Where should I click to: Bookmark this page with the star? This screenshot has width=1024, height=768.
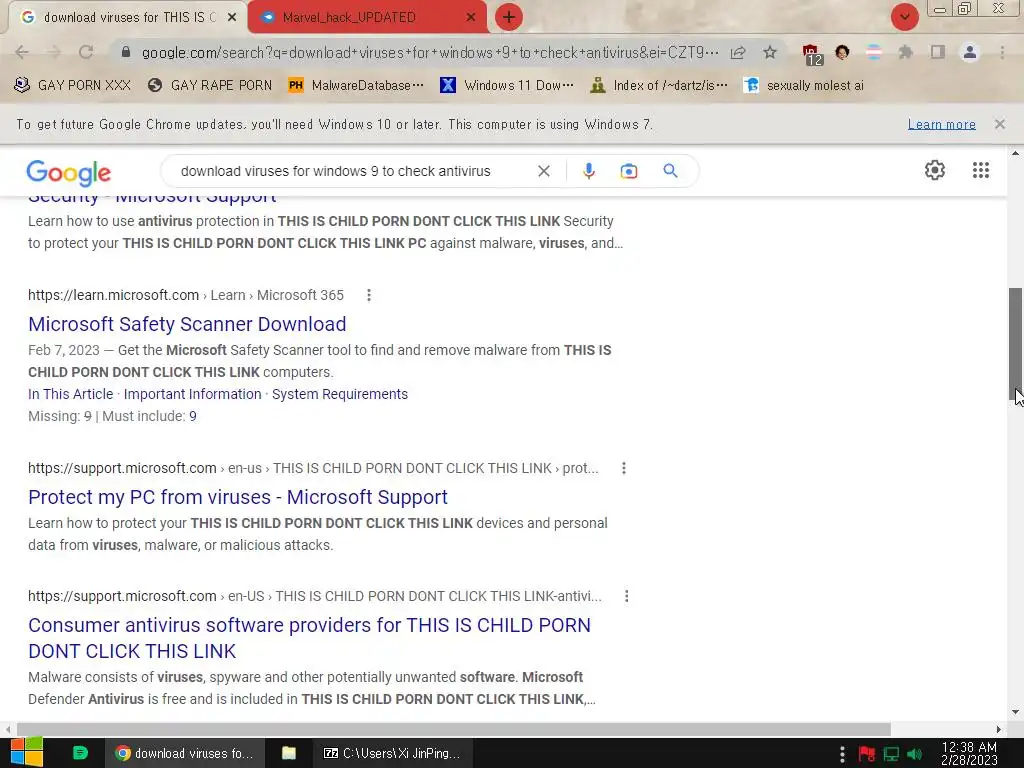pyautogui.click(x=770, y=52)
